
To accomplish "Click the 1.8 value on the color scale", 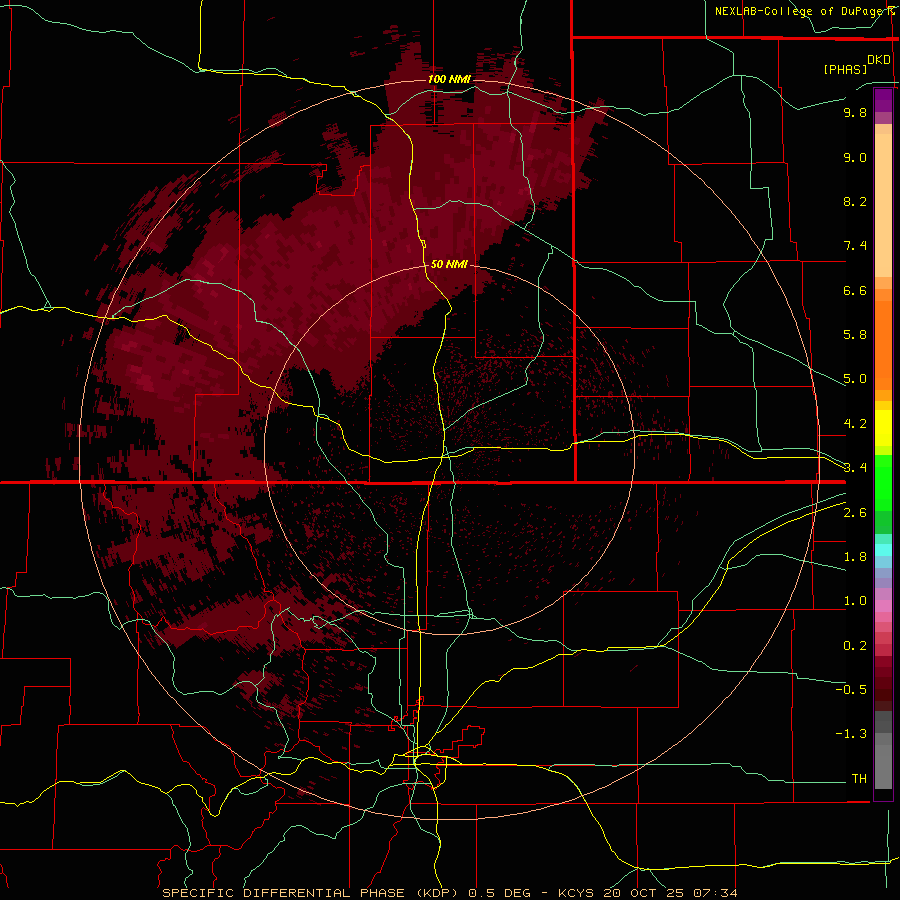I will tap(855, 557).
